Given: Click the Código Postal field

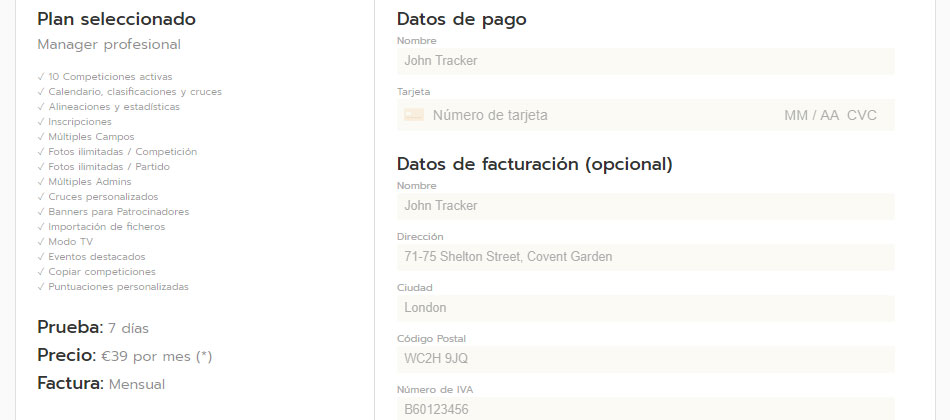Looking at the screenshot, I should pos(645,359).
